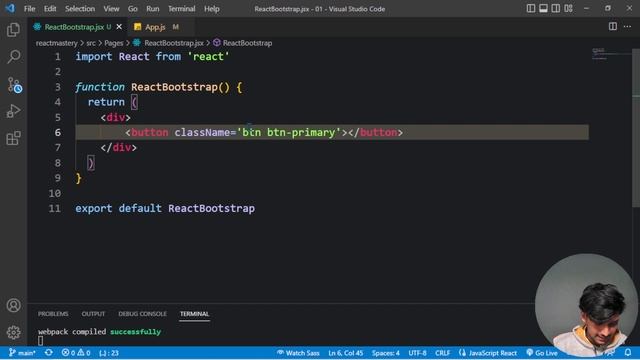Toggle primary side bar layout icon
Image resolution: width=640 pixels, height=360 pixels.
click(x=531, y=9)
